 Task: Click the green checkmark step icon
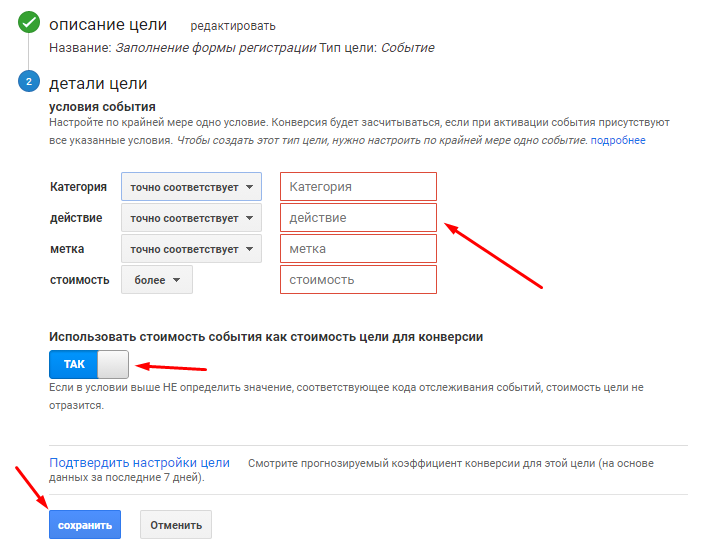[x=30, y=24]
